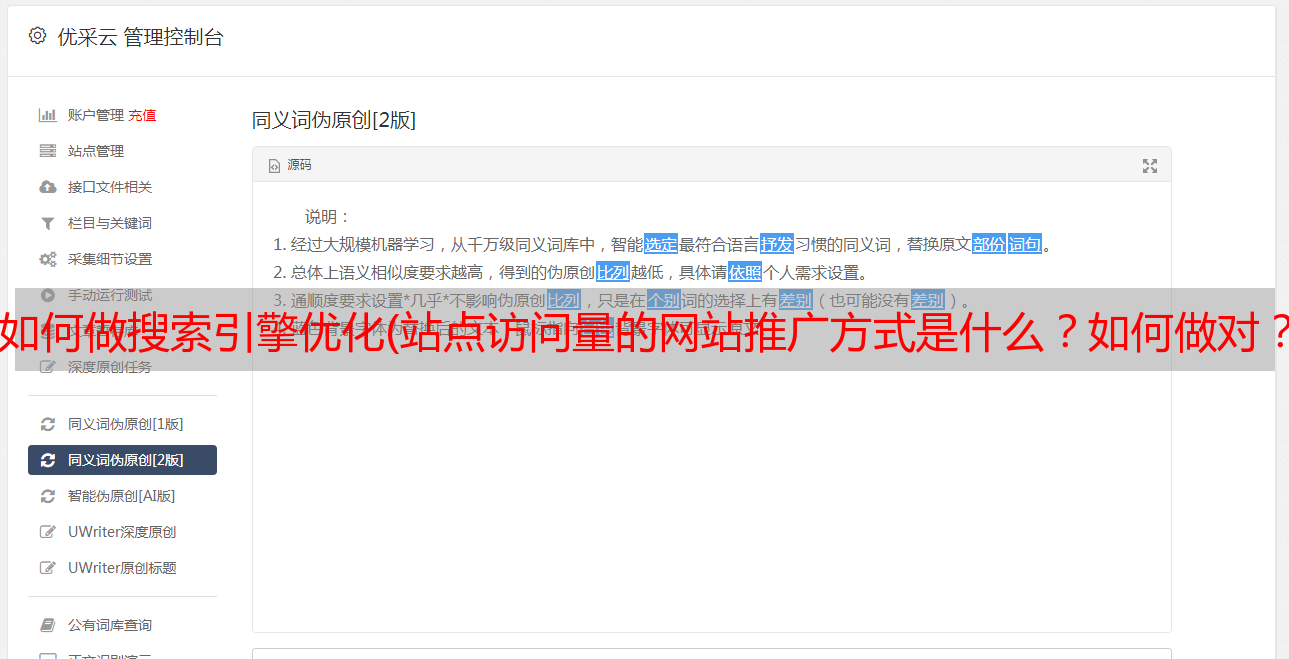The image size is (1289, 659).
Task: Click the gear icon beside 优采云 管理控制台
Action: (x=37, y=36)
